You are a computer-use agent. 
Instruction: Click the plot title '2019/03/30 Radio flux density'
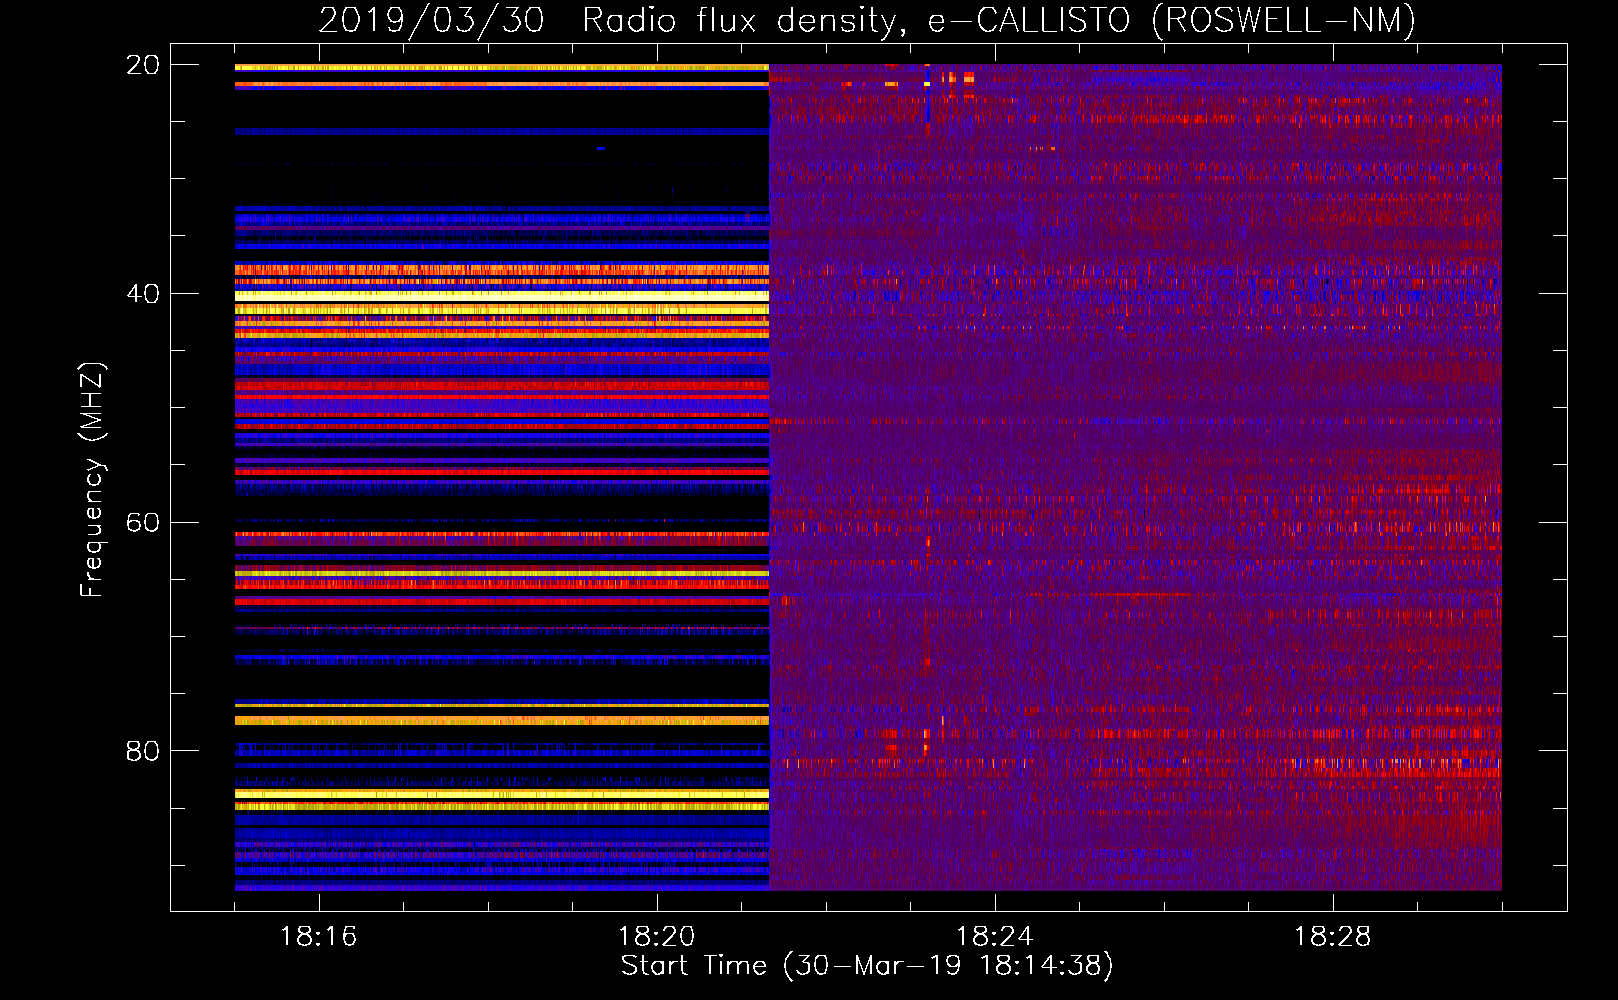867,20
